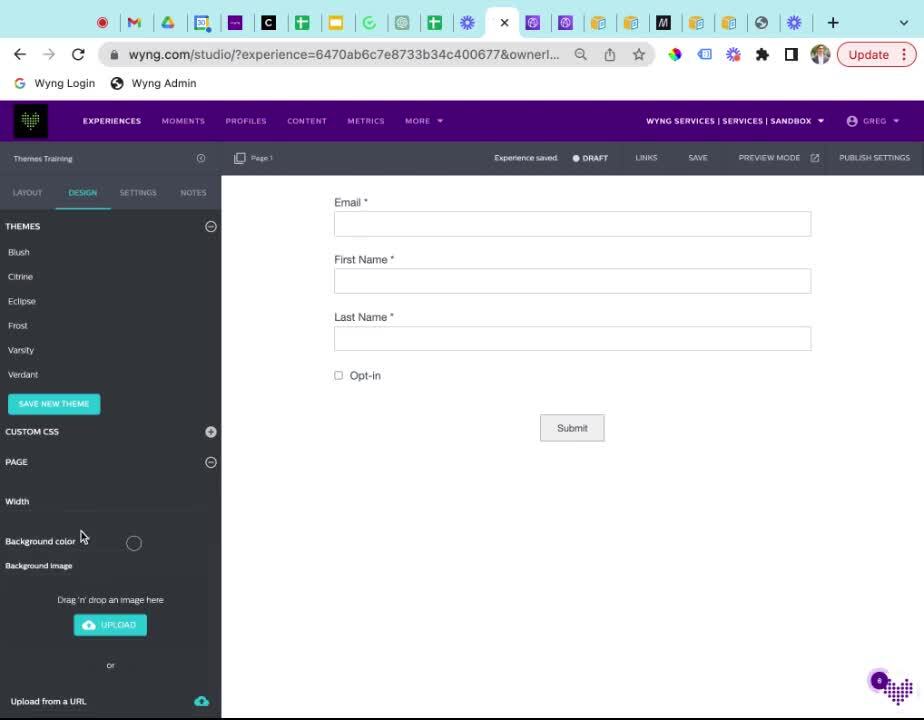Open Gmail tab in browser
The image size is (924, 720).
pyautogui.click(x=134, y=22)
